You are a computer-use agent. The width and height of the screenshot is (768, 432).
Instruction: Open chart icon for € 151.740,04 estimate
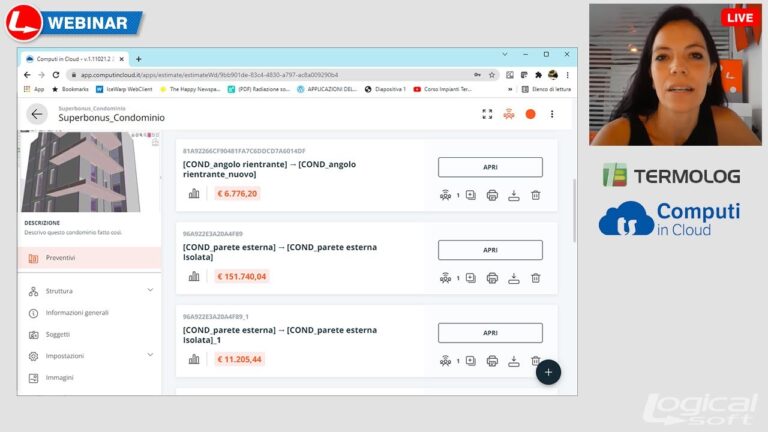tap(194, 276)
